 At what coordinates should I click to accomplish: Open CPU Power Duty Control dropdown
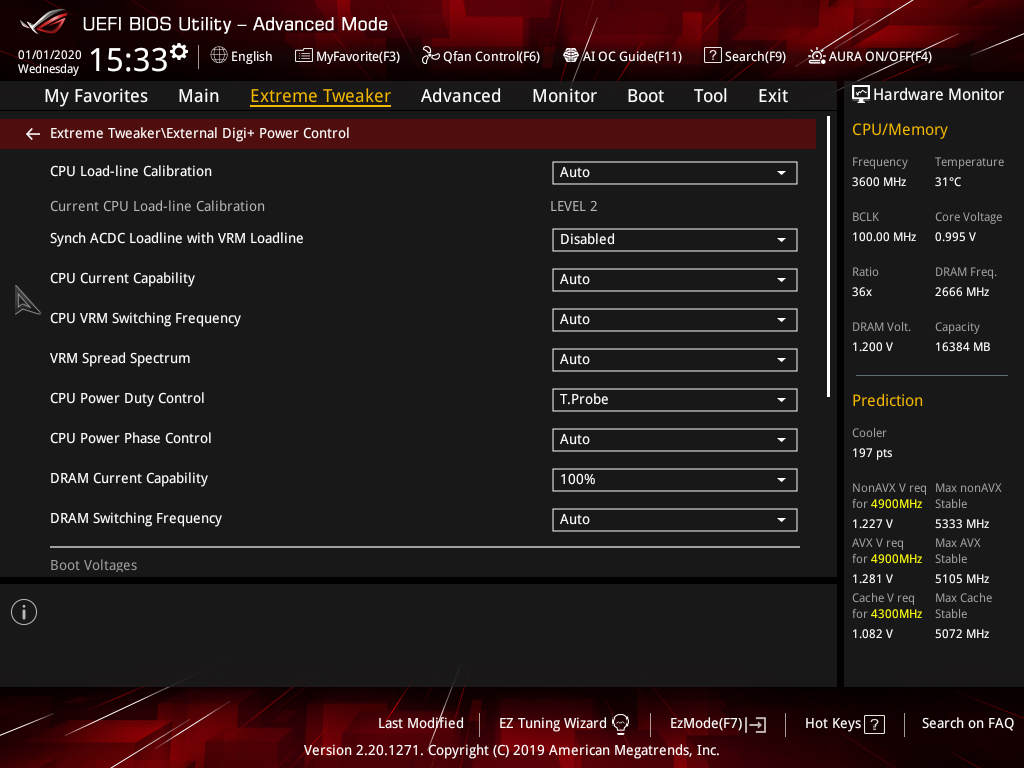(675, 400)
